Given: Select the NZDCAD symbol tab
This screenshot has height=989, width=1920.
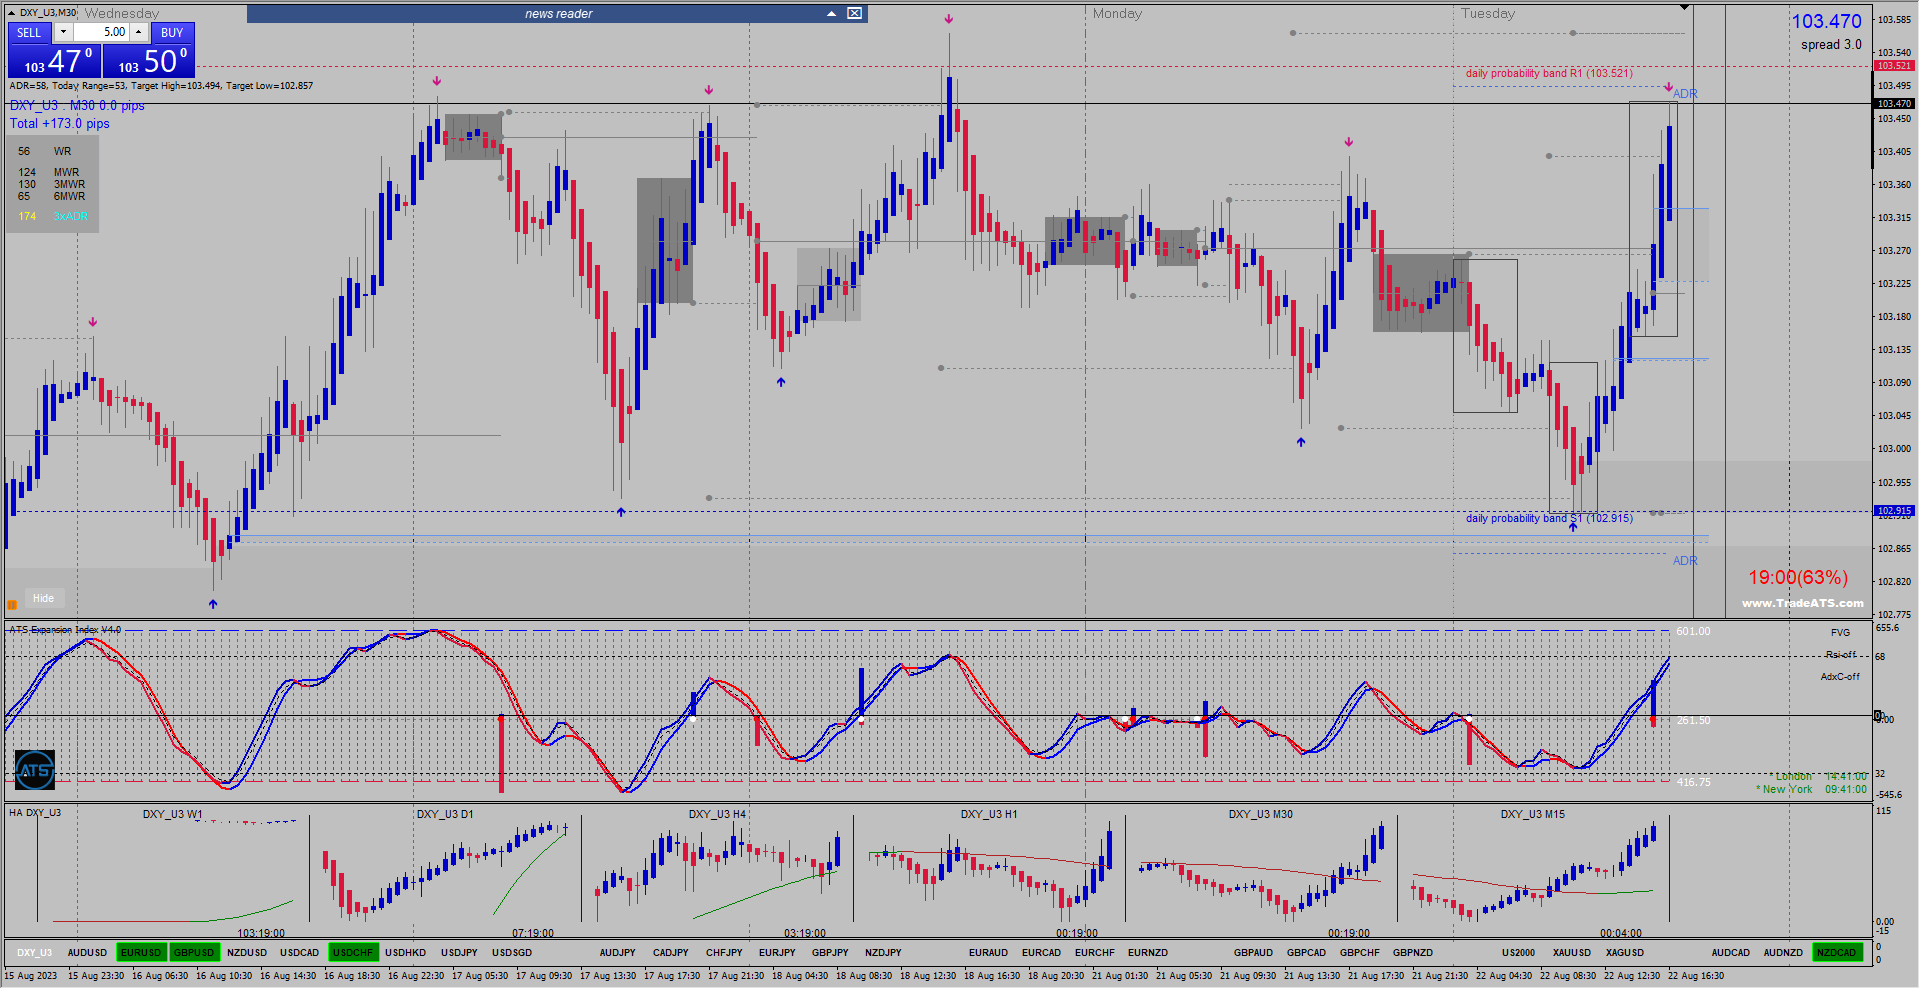Looking at the screenshot, I should tap(1837, 952).
